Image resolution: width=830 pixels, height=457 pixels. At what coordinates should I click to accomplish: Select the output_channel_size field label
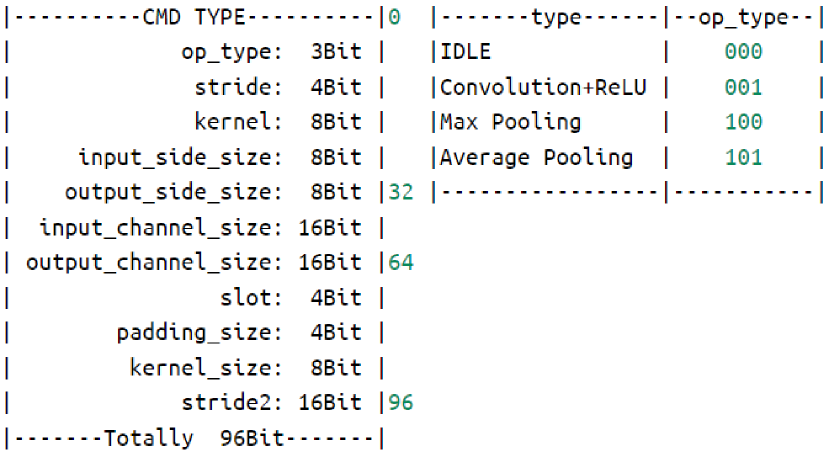pyautogui.click(x=153, y=262)
